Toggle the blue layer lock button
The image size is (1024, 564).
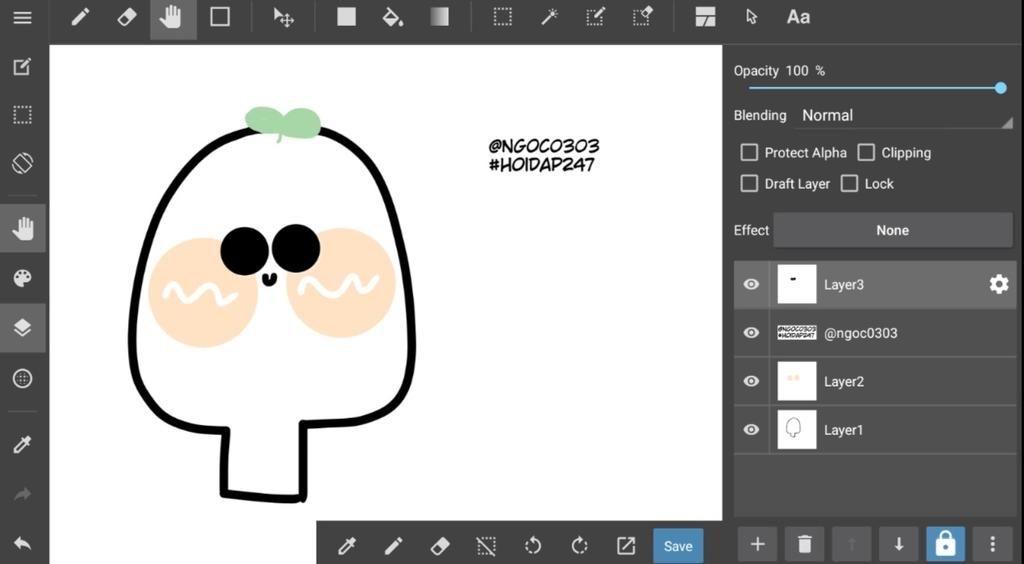pos(946,544)
